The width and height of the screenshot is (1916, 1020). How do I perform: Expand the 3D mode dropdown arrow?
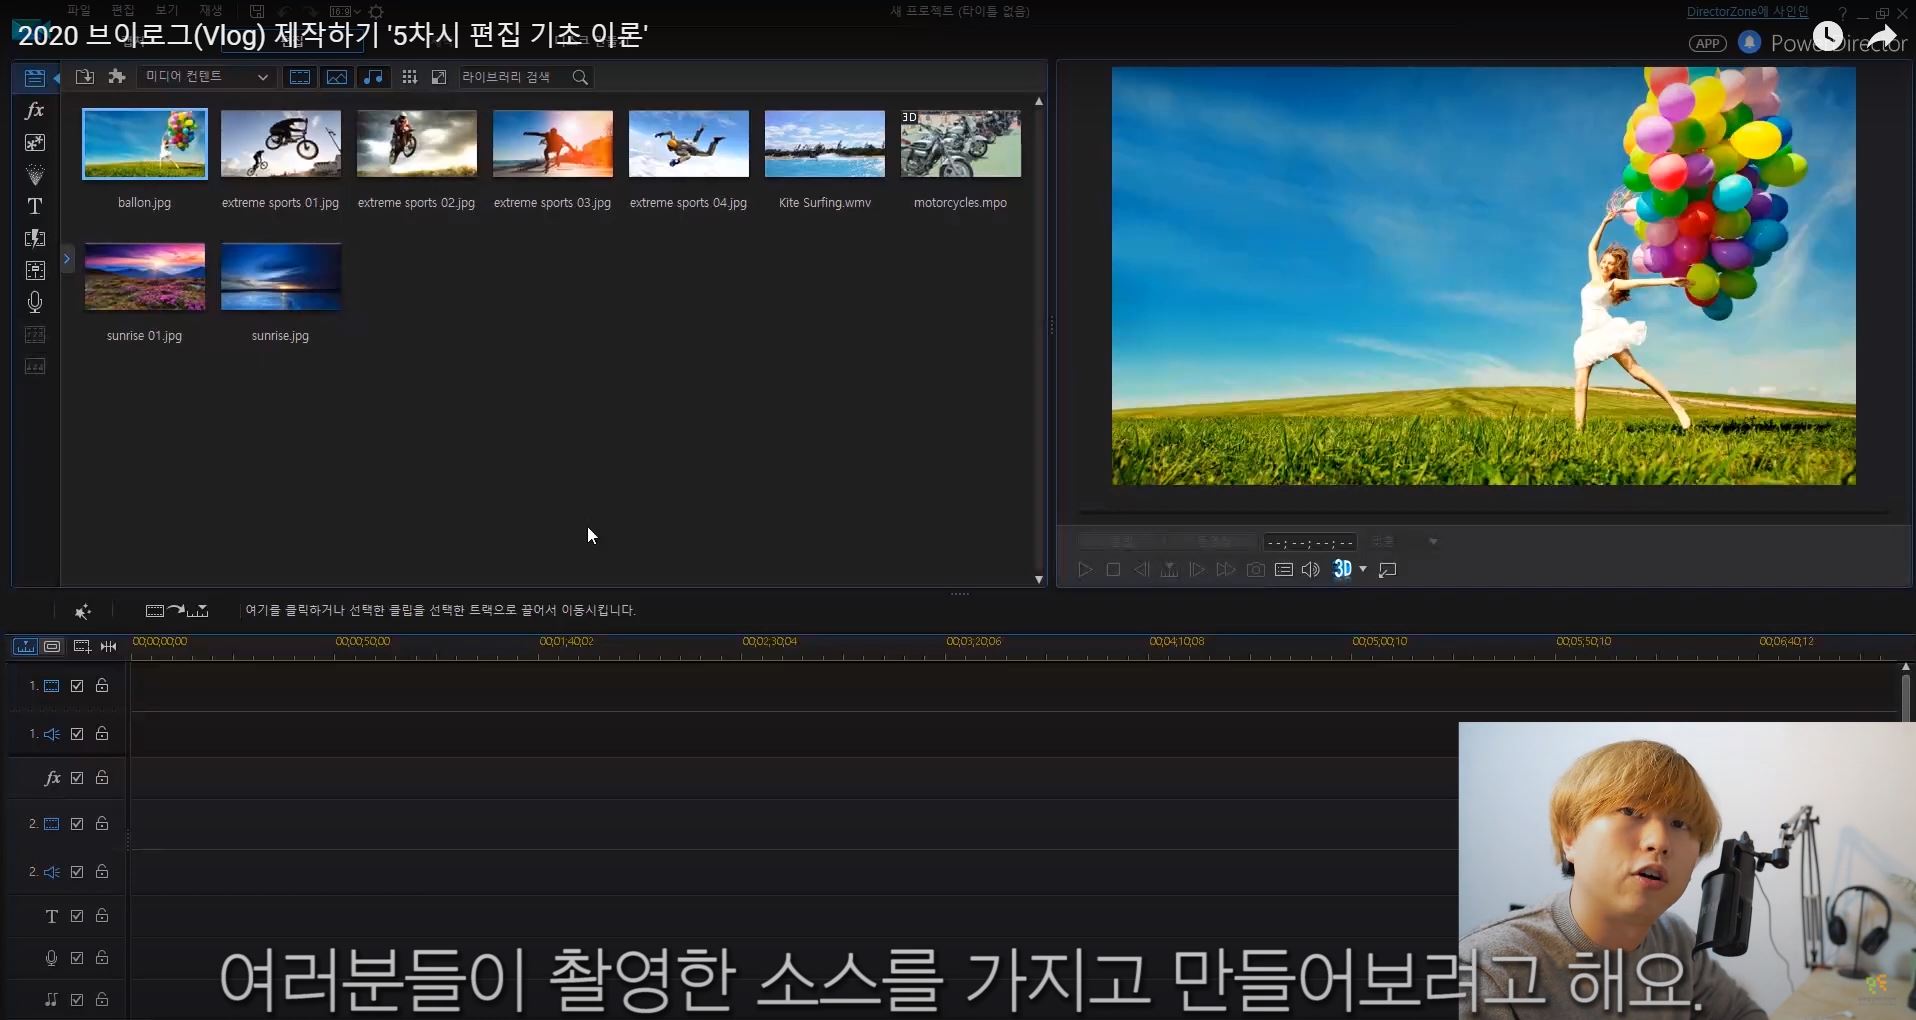[1363, 570]
